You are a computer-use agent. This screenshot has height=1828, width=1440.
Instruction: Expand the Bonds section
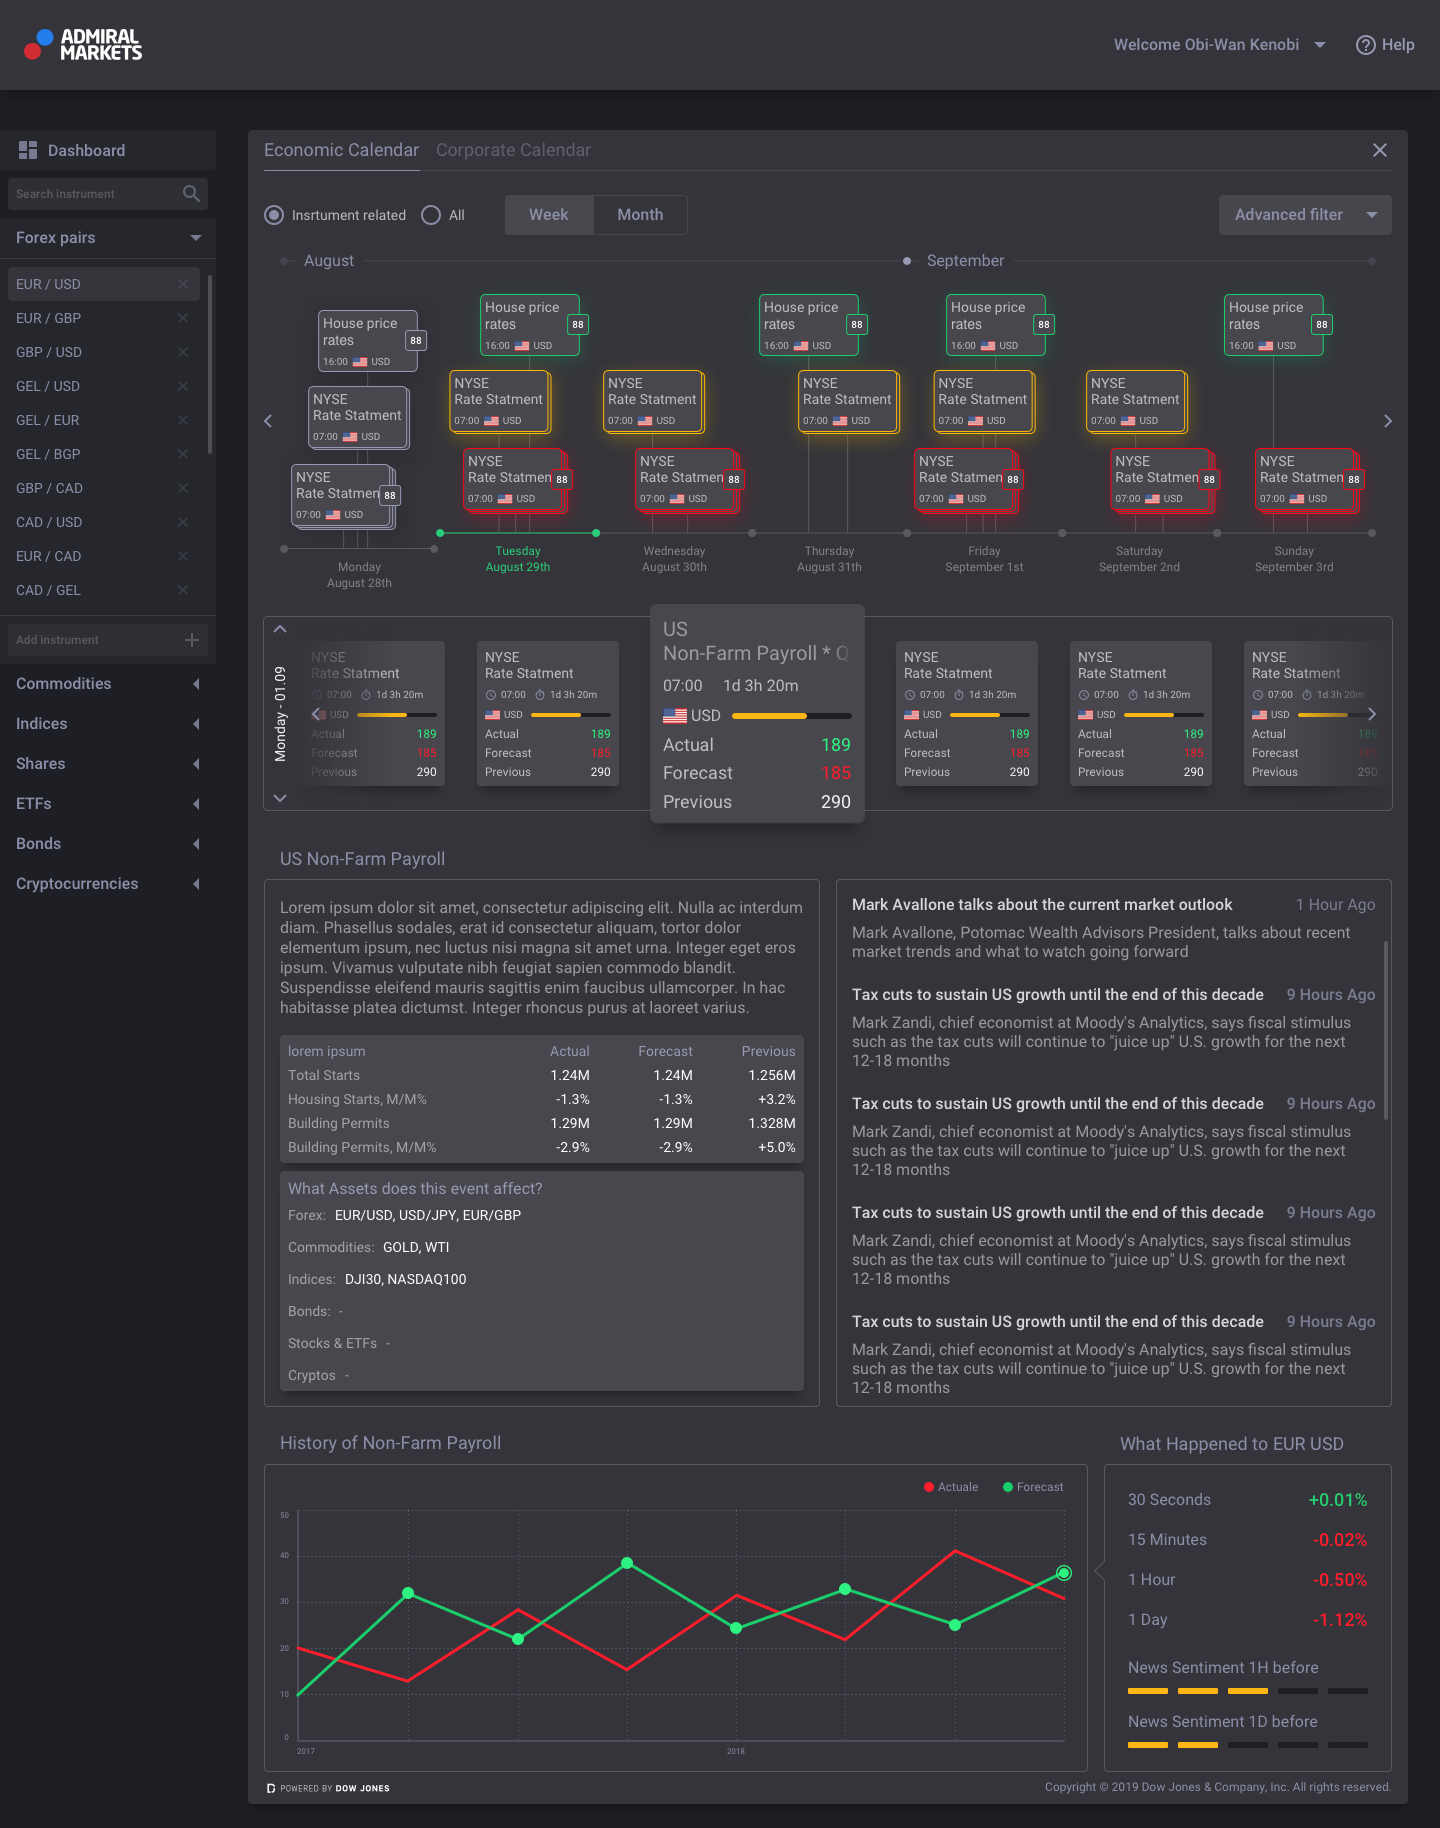tap(196, 844)
